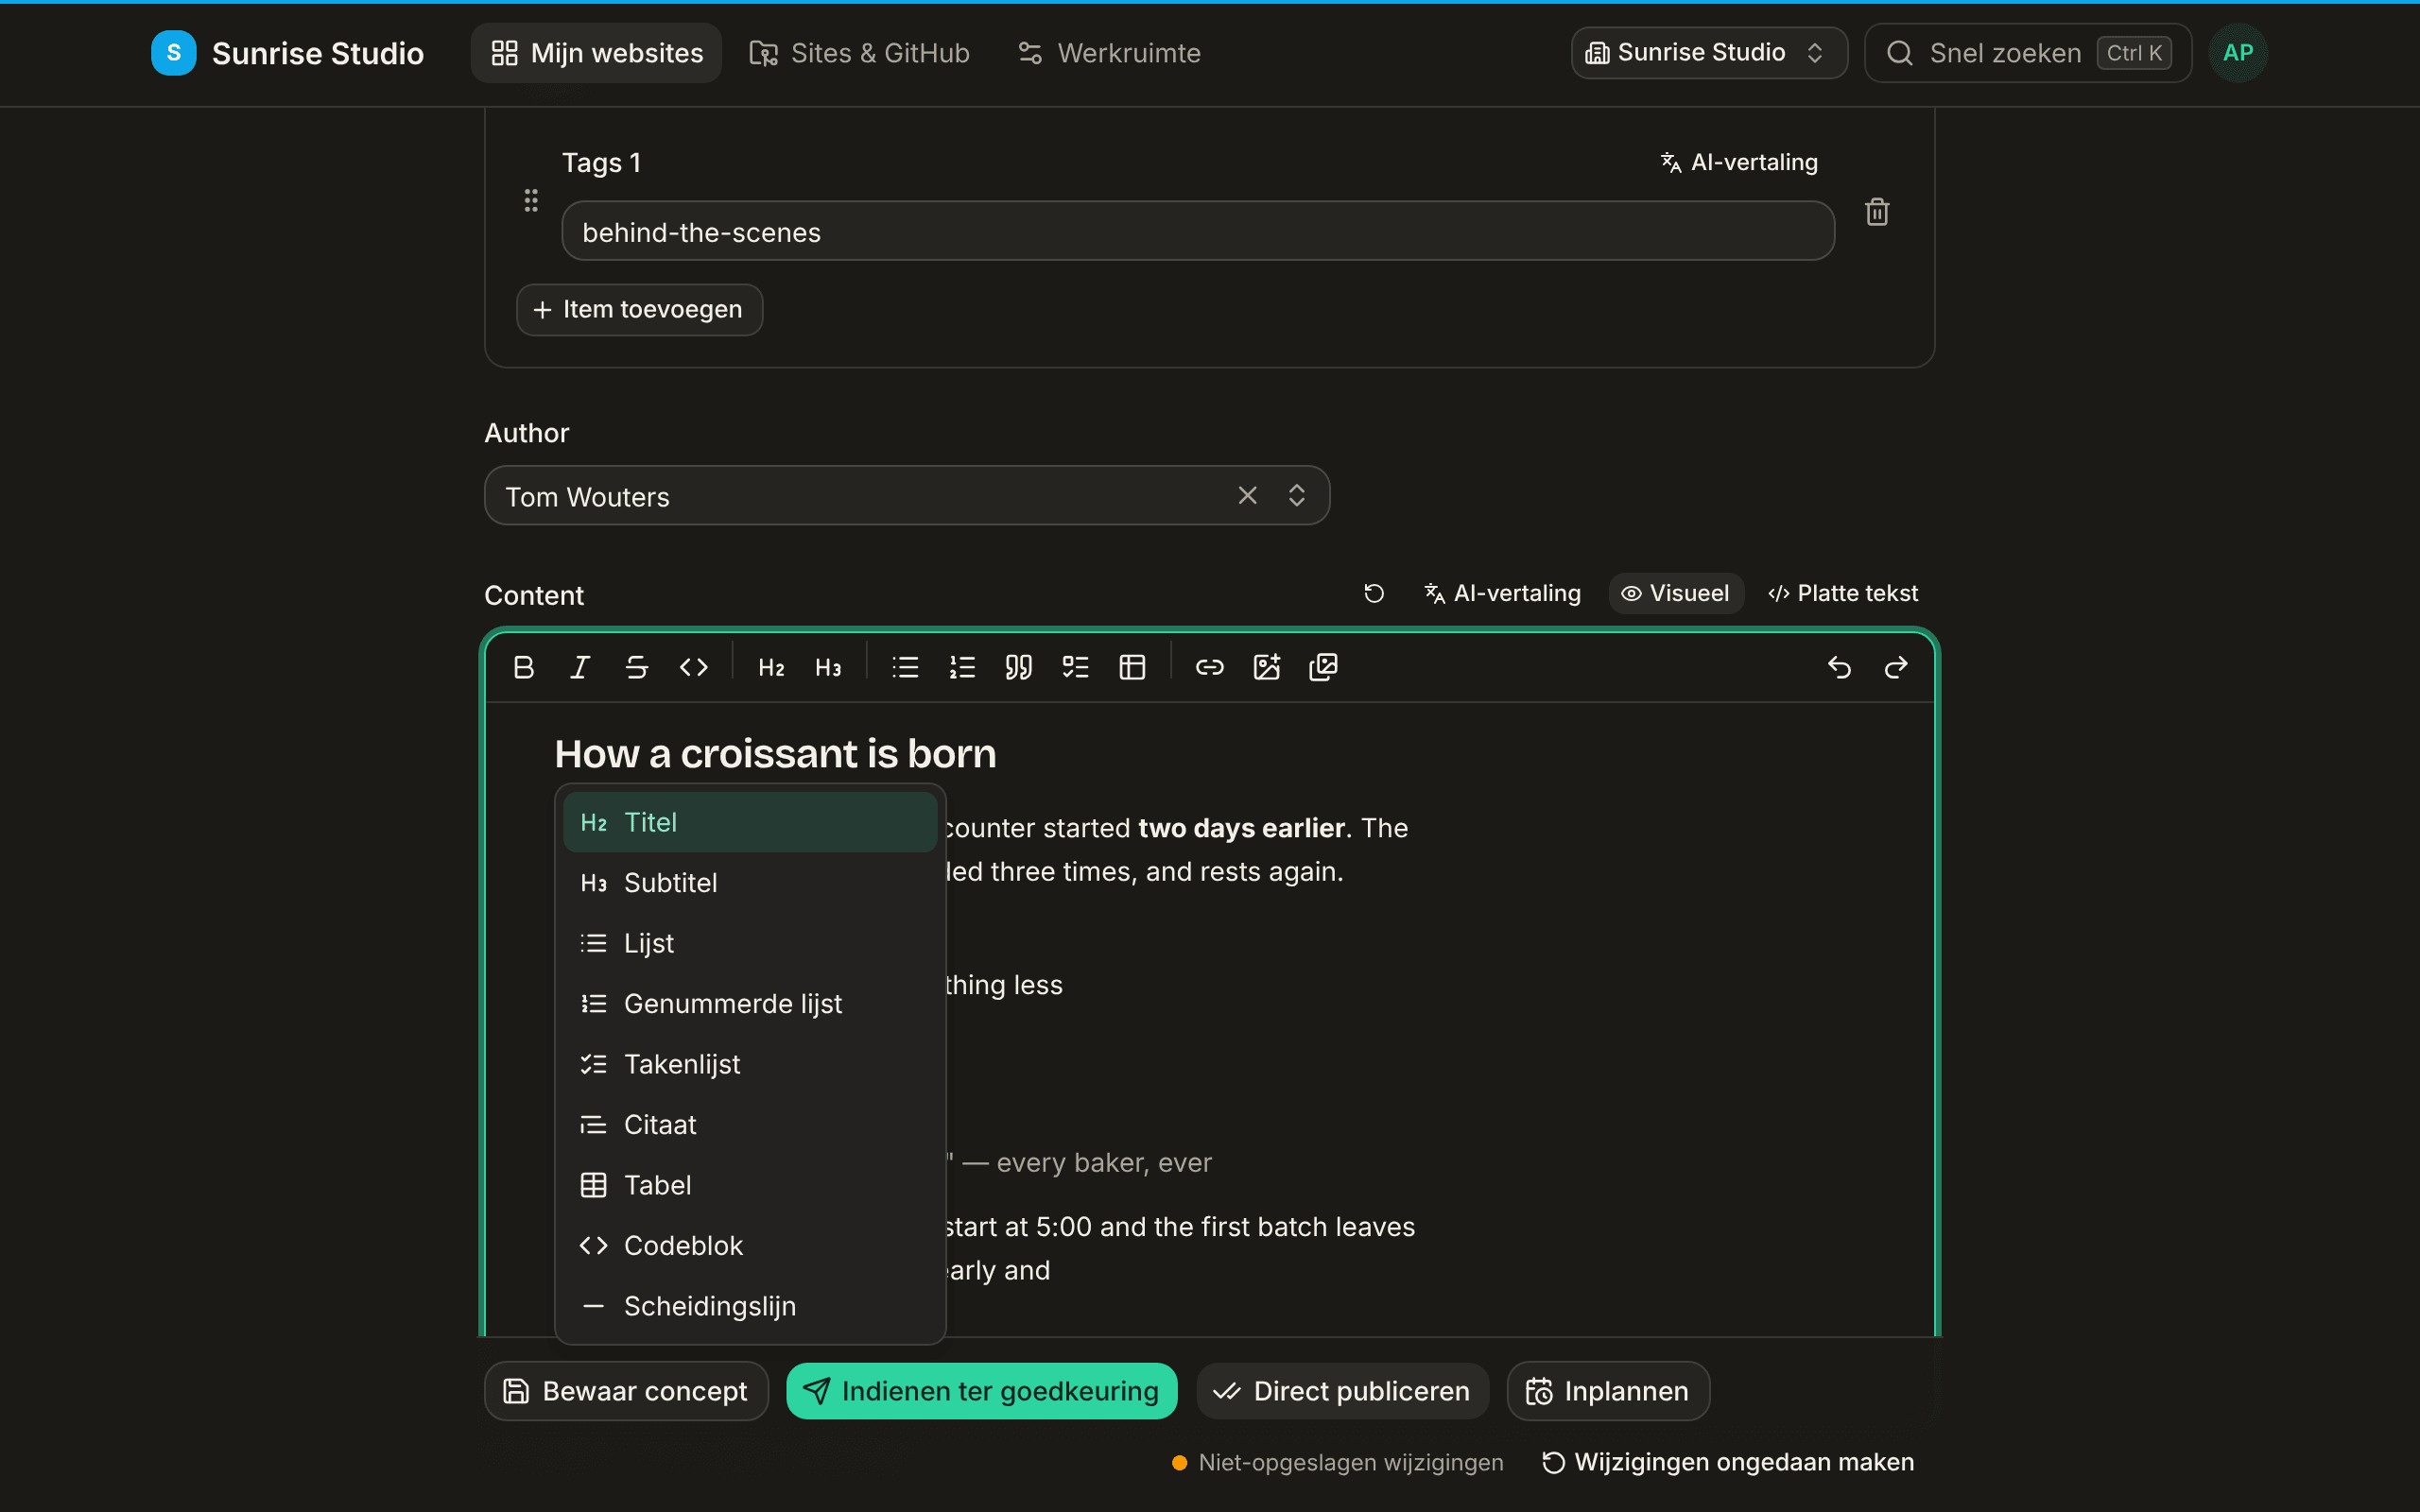Insert numbered list from toolbar
The width and height of the screenshot is (2420, 1512).
coord(962,667)
